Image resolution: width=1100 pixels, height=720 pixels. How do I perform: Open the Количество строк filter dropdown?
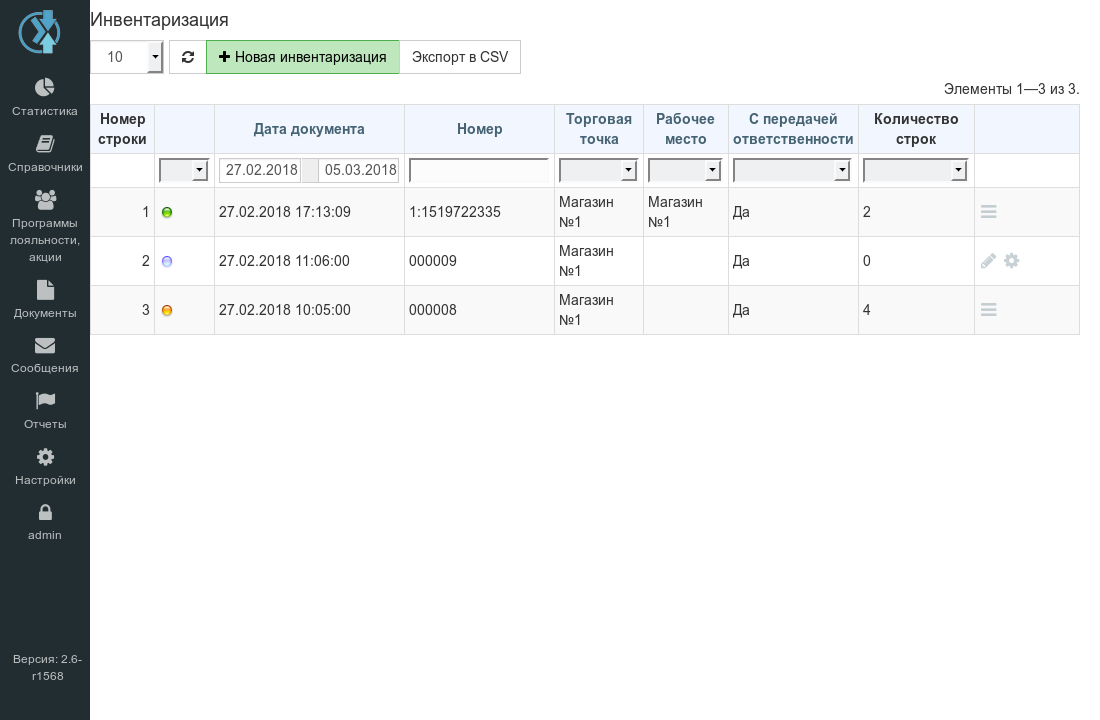pos(915,170)
